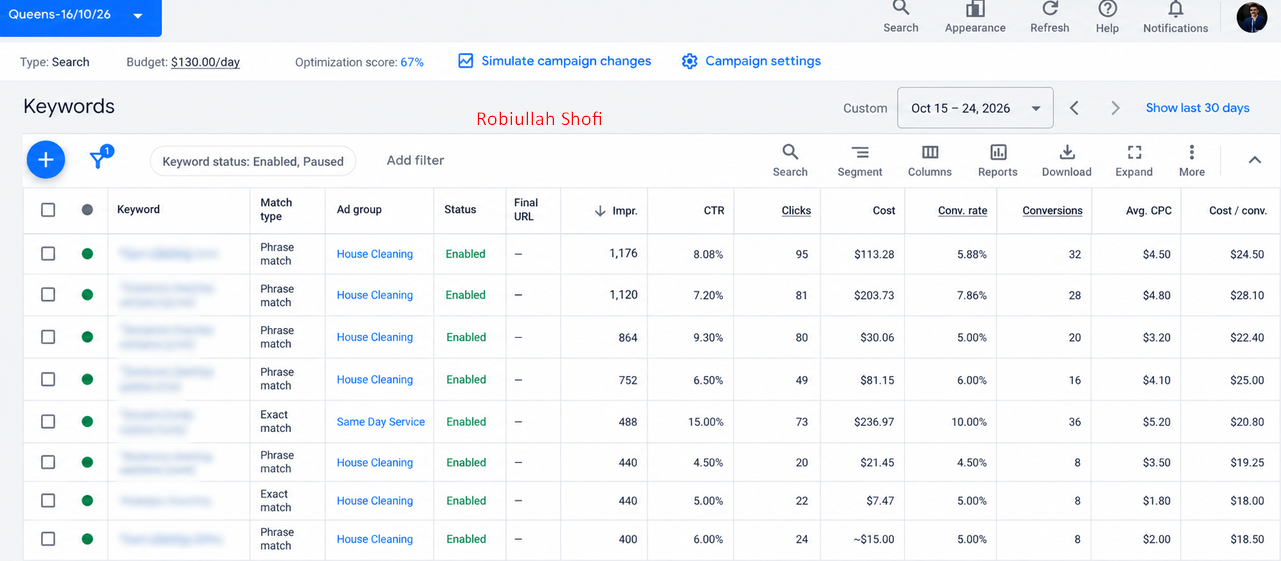Open the Reports tool
The image size is (1281, 561).
pos(998,152)
